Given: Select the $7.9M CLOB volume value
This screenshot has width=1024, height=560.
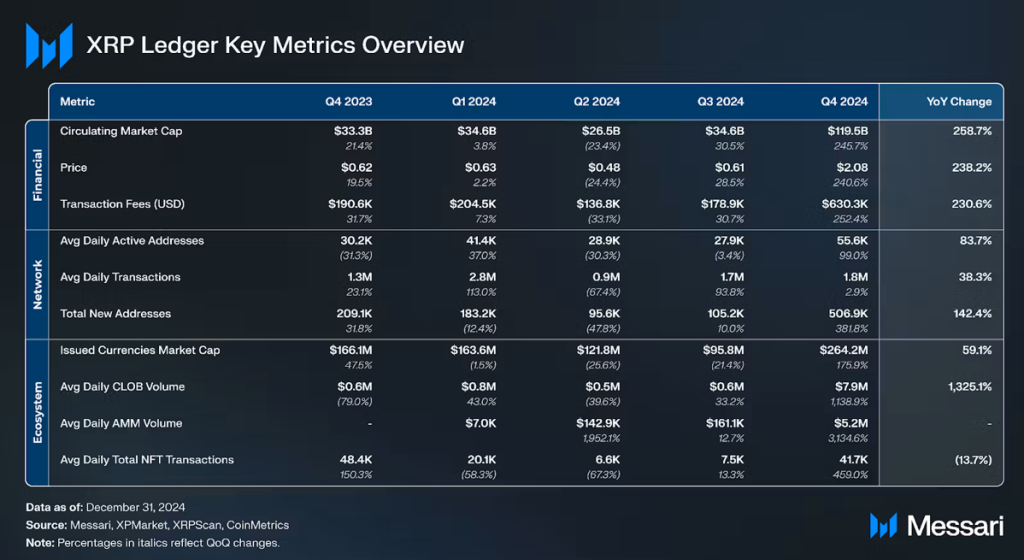Looking at the screenshot, I should coord(852,387).
